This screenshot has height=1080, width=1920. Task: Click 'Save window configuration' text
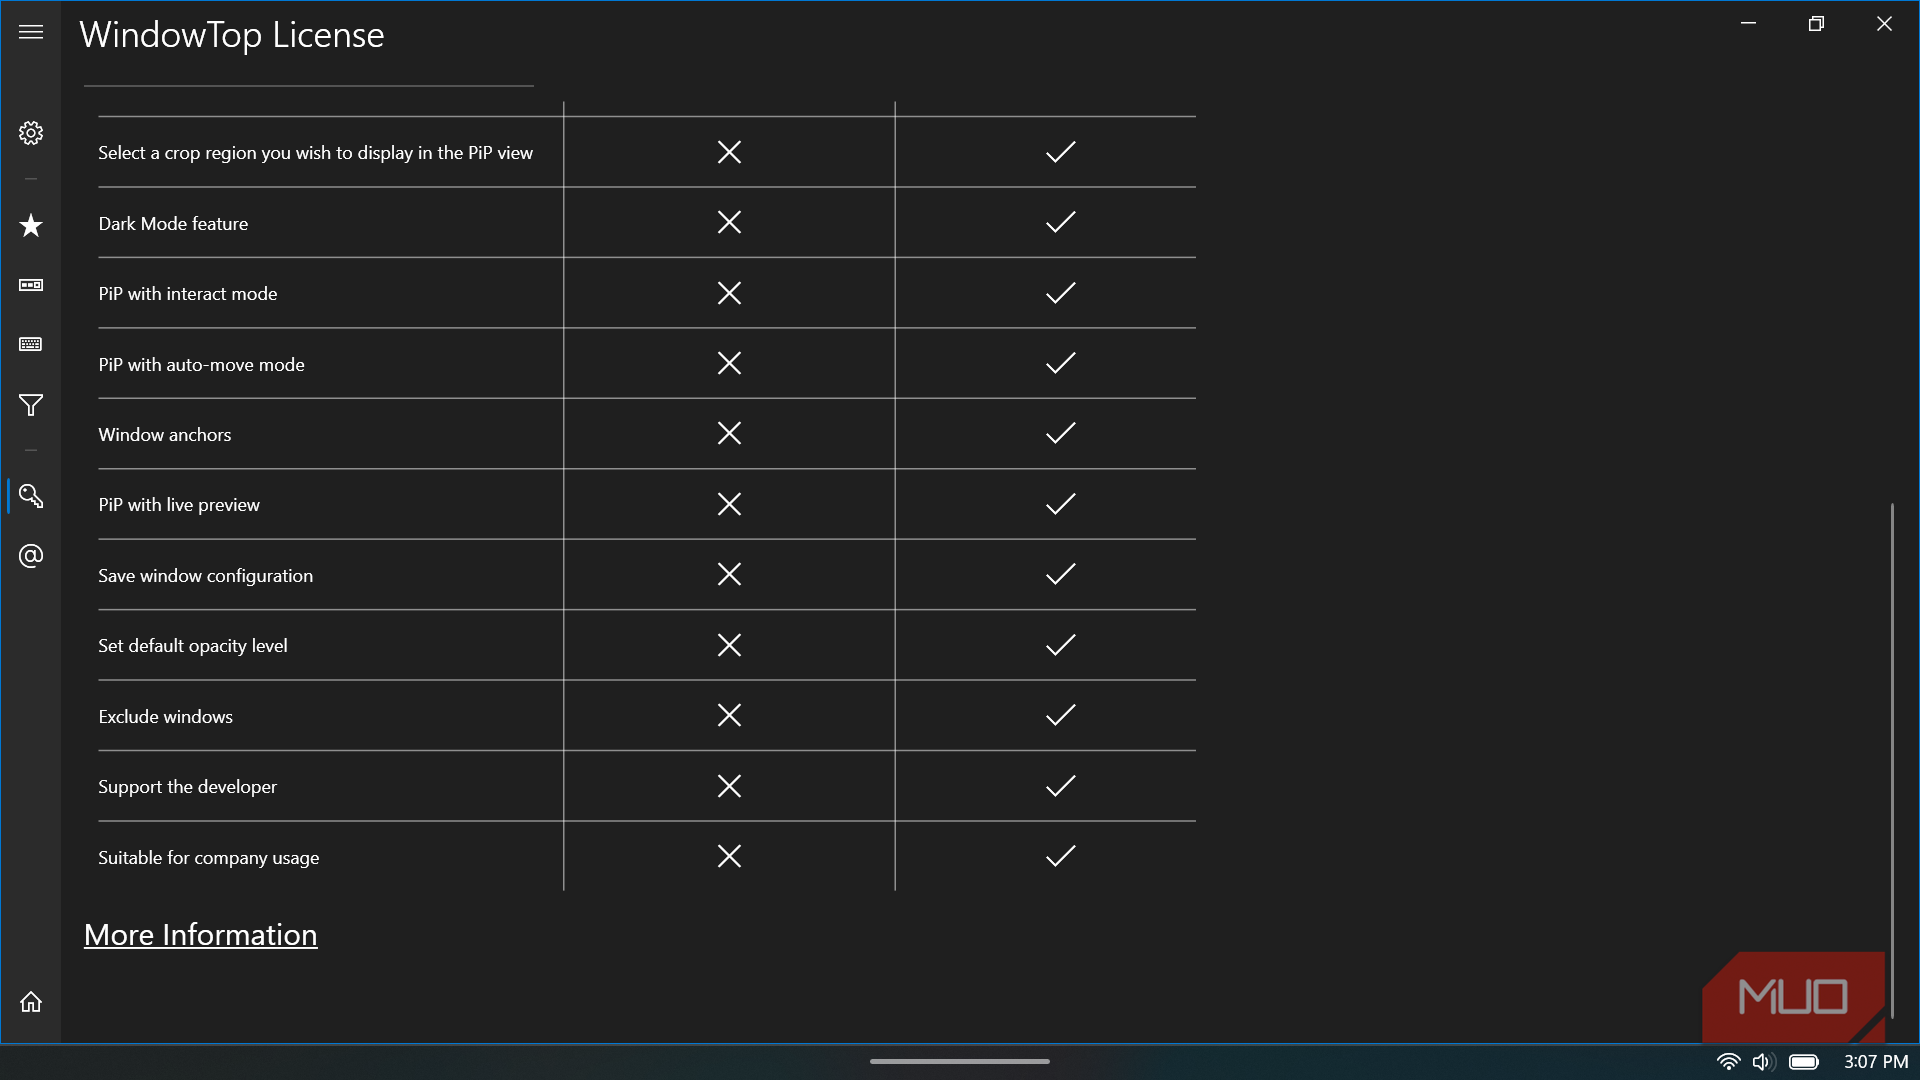tap(205, 576)
